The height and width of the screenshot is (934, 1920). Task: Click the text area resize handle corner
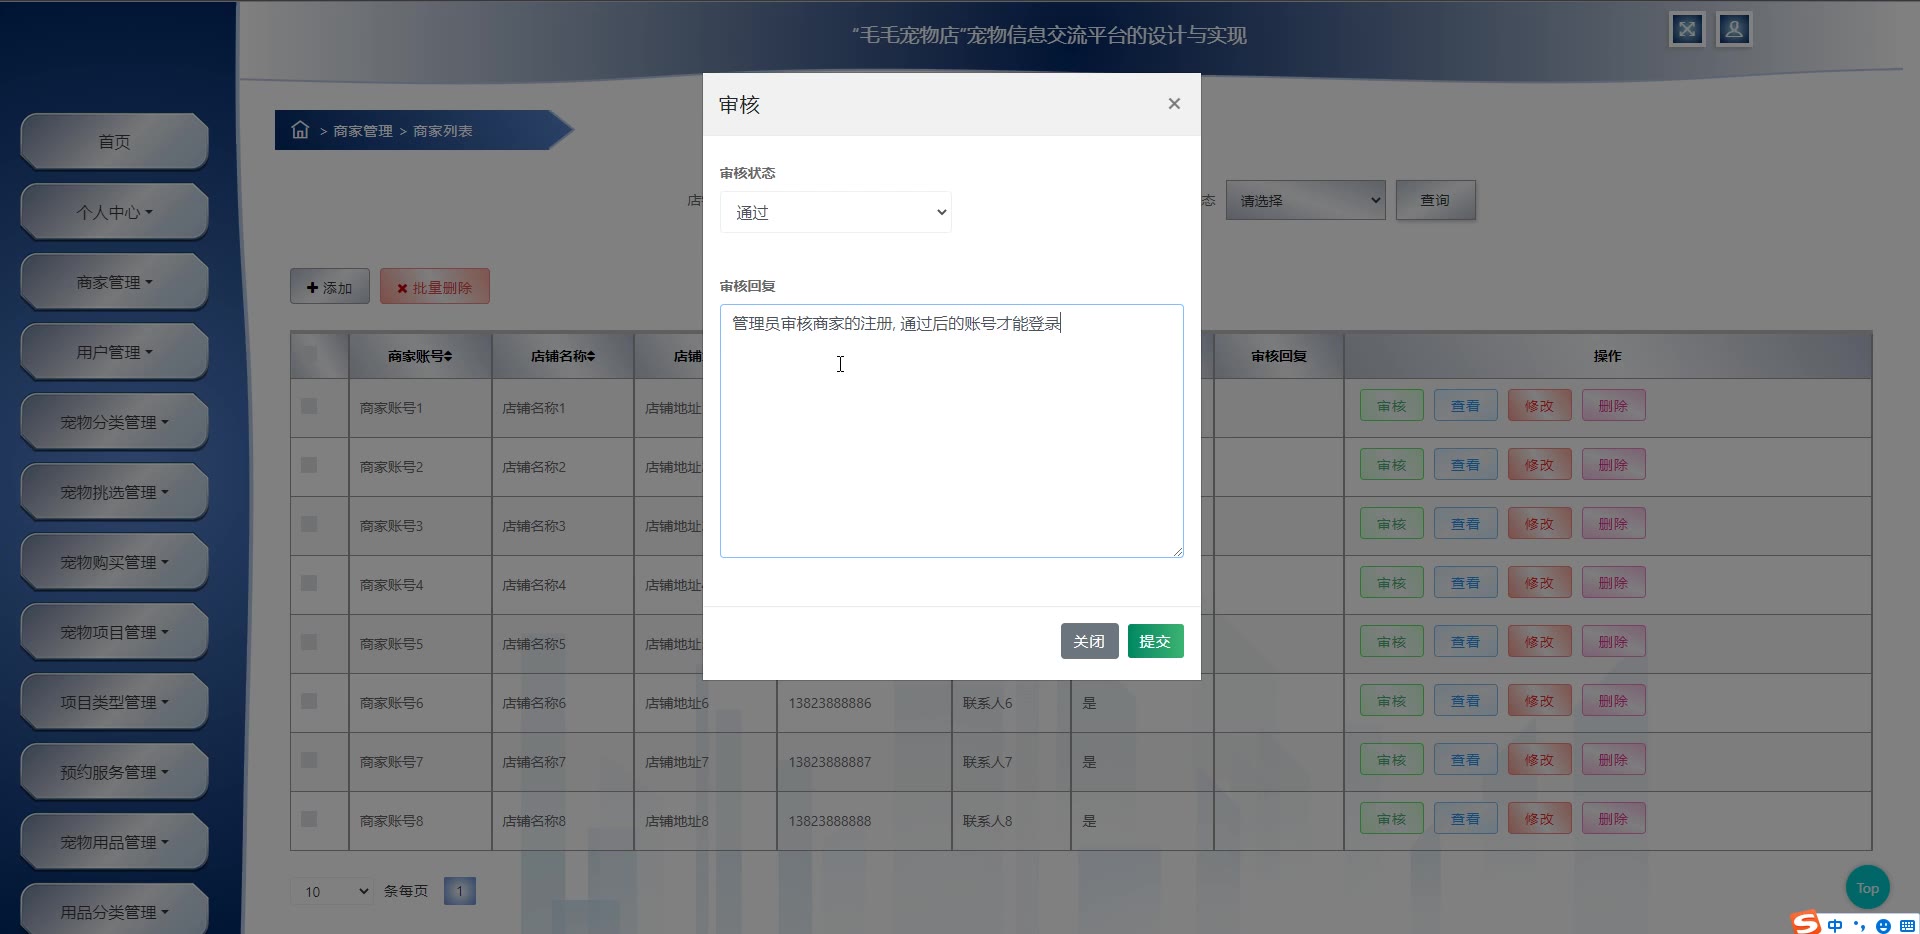(1177, 551)
